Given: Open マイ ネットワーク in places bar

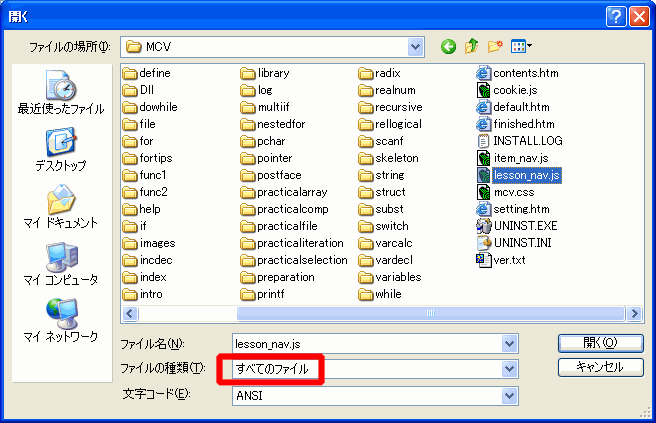Looking at the screenshot, I should pyautogui.click(x=61, y=320).
